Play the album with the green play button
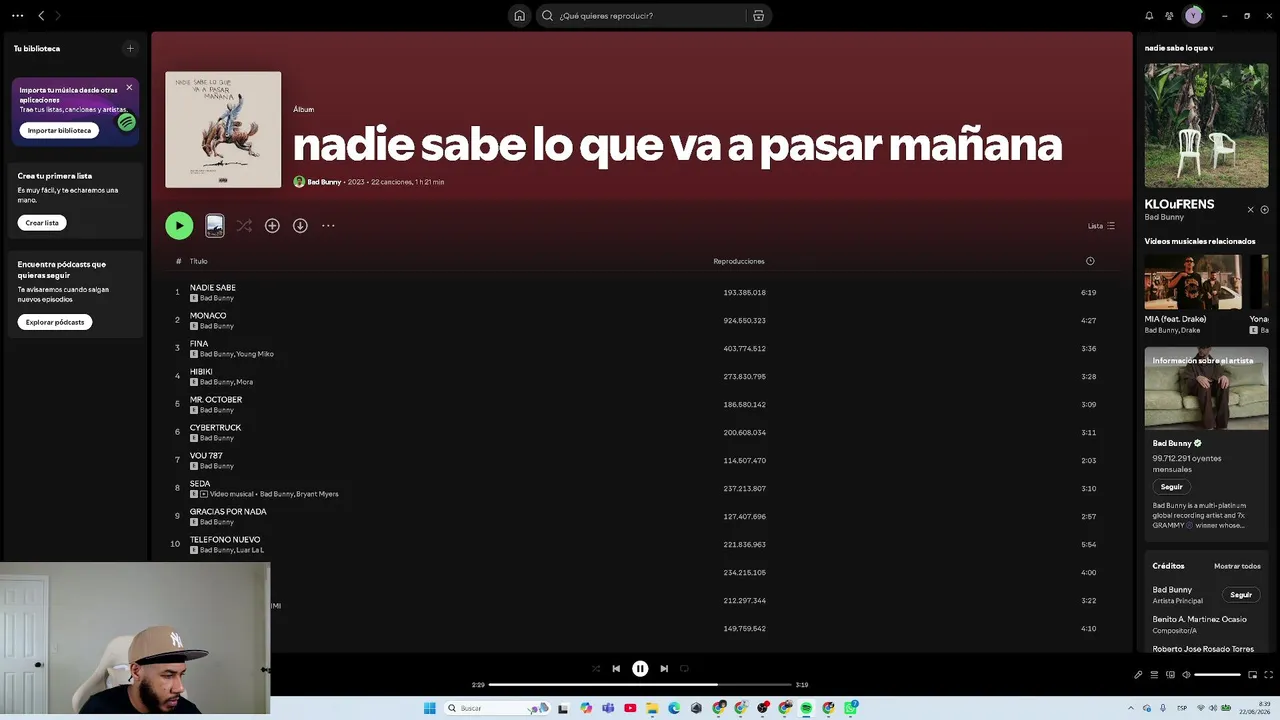The width and height of the screenshot is (1280, 720). (179, 226)
